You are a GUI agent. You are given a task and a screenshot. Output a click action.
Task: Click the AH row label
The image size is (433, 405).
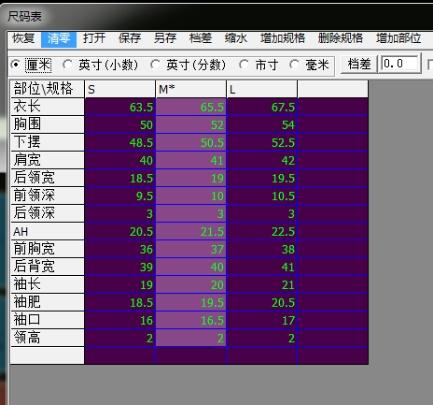point(47,231)
